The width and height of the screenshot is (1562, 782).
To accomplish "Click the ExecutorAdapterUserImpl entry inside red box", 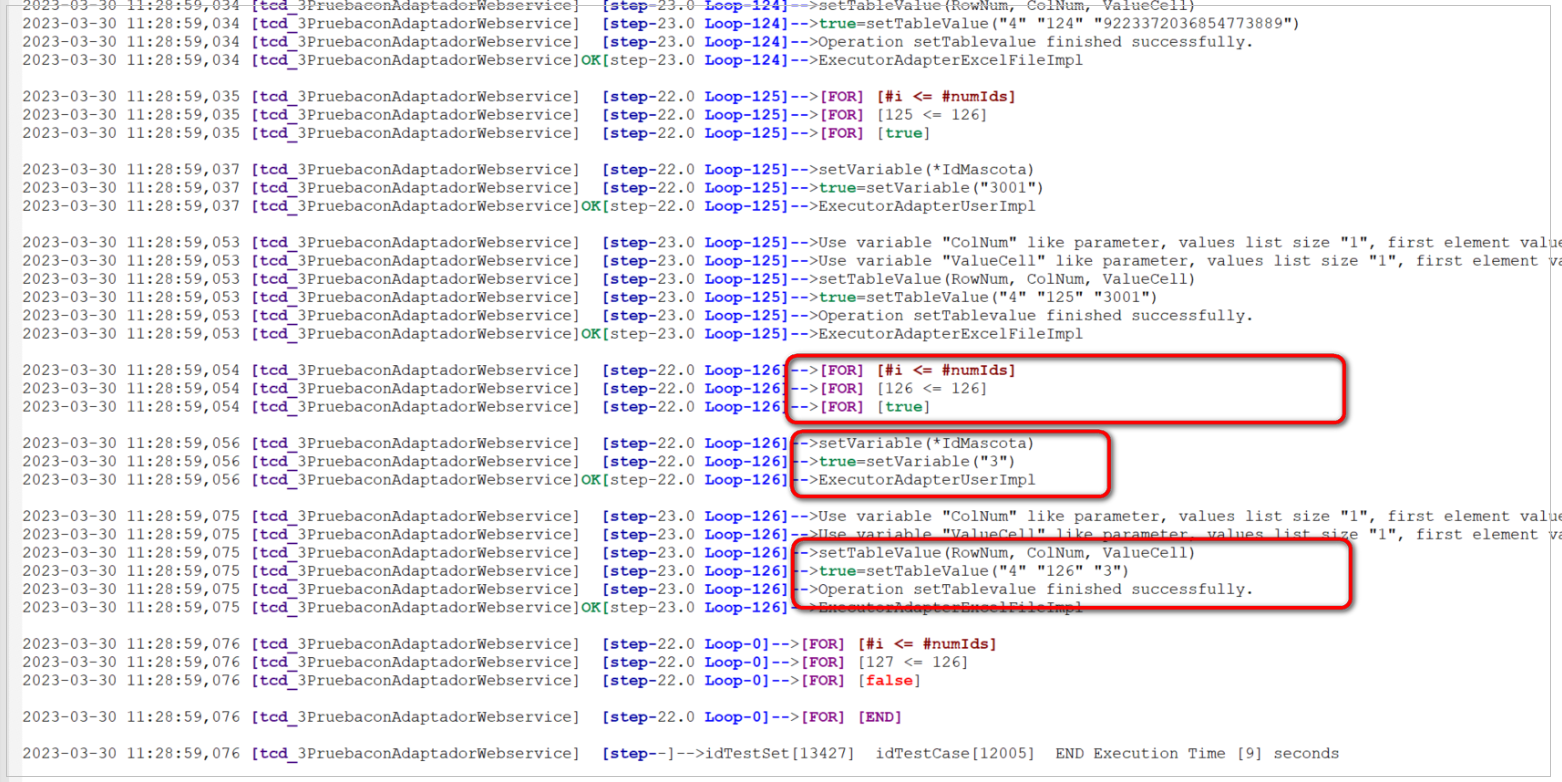I will point(925,480).
